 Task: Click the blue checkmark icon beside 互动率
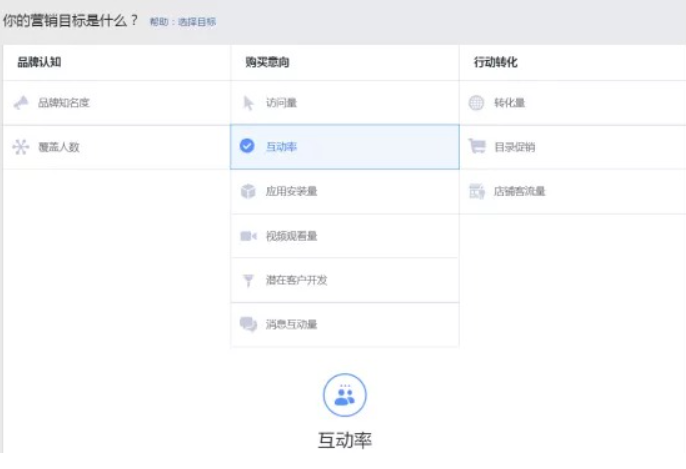coord(247,146)
